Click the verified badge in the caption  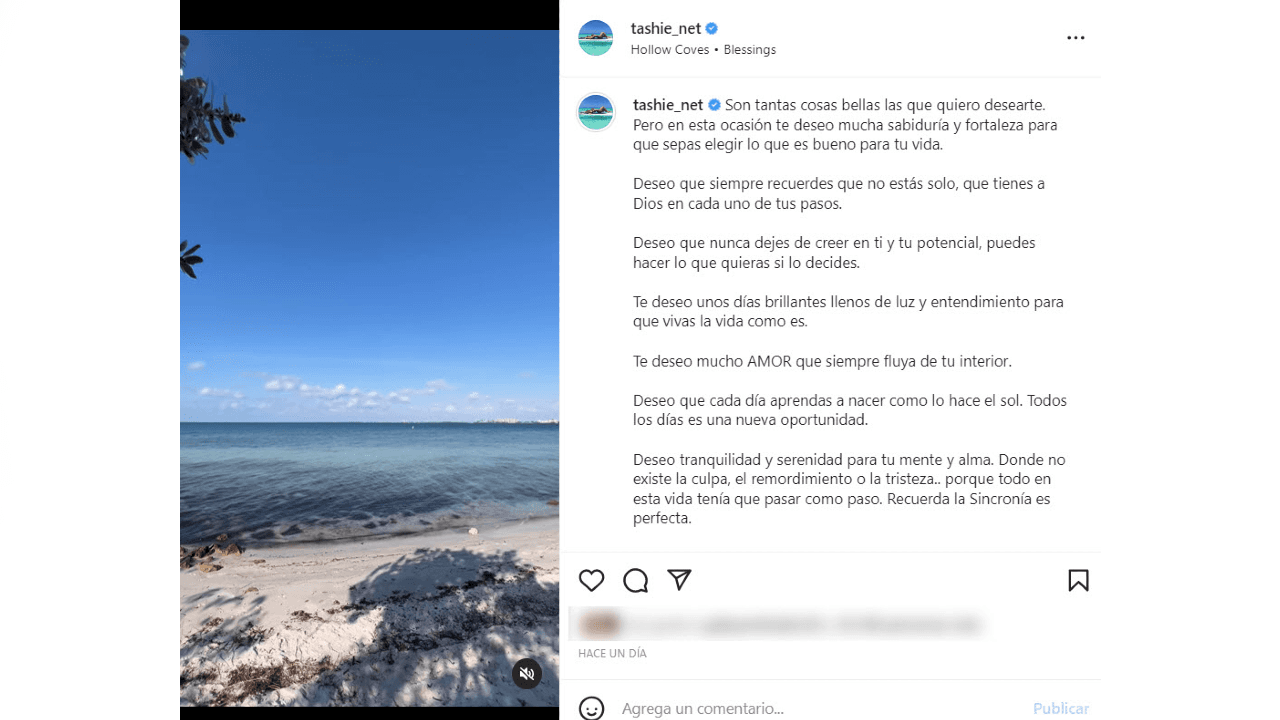714,105
